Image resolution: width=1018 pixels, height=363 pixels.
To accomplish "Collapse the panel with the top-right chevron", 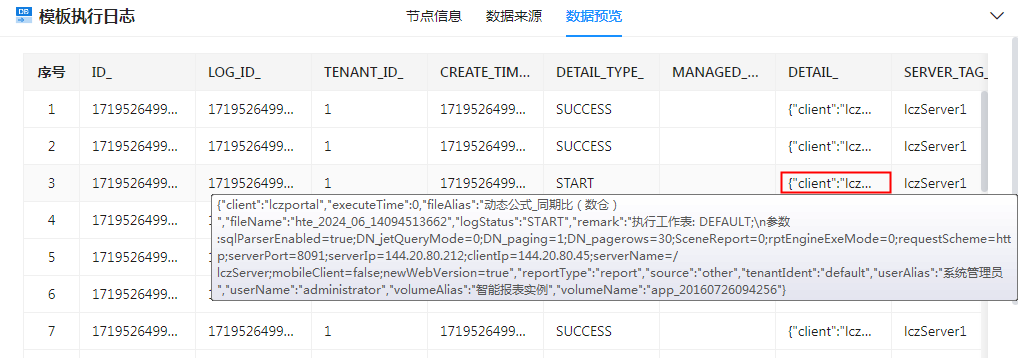I will tap(996, 16).
